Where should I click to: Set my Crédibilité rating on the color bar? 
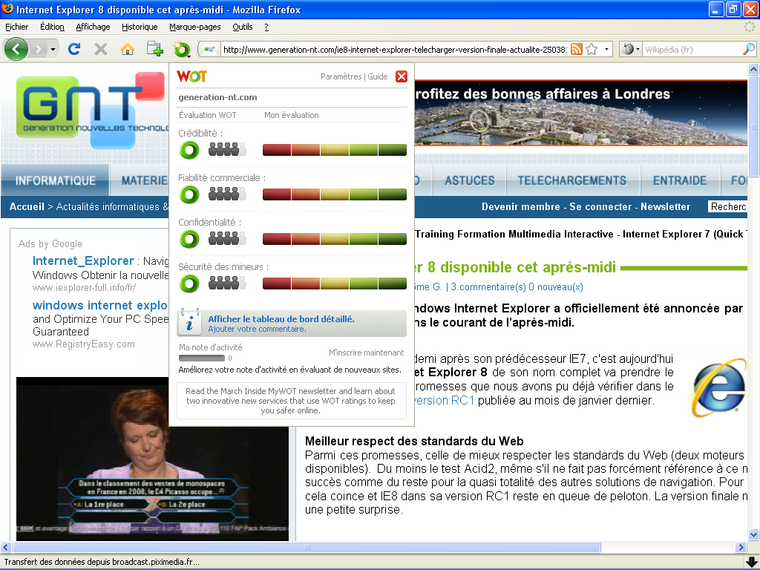pyautogui.click(x=334, y=150)
